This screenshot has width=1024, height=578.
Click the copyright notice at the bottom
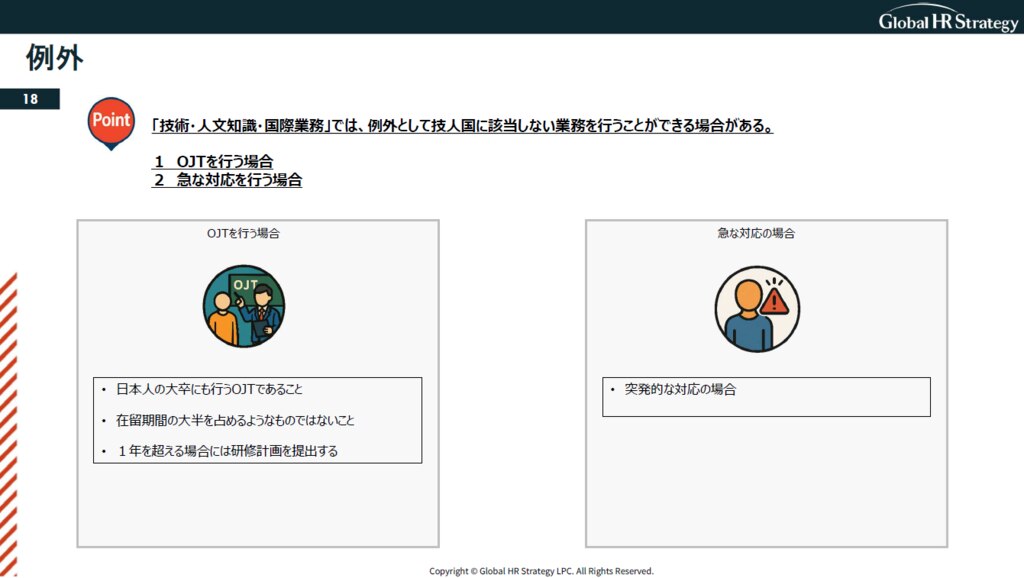pyautogui.click(x=541, y=571)
